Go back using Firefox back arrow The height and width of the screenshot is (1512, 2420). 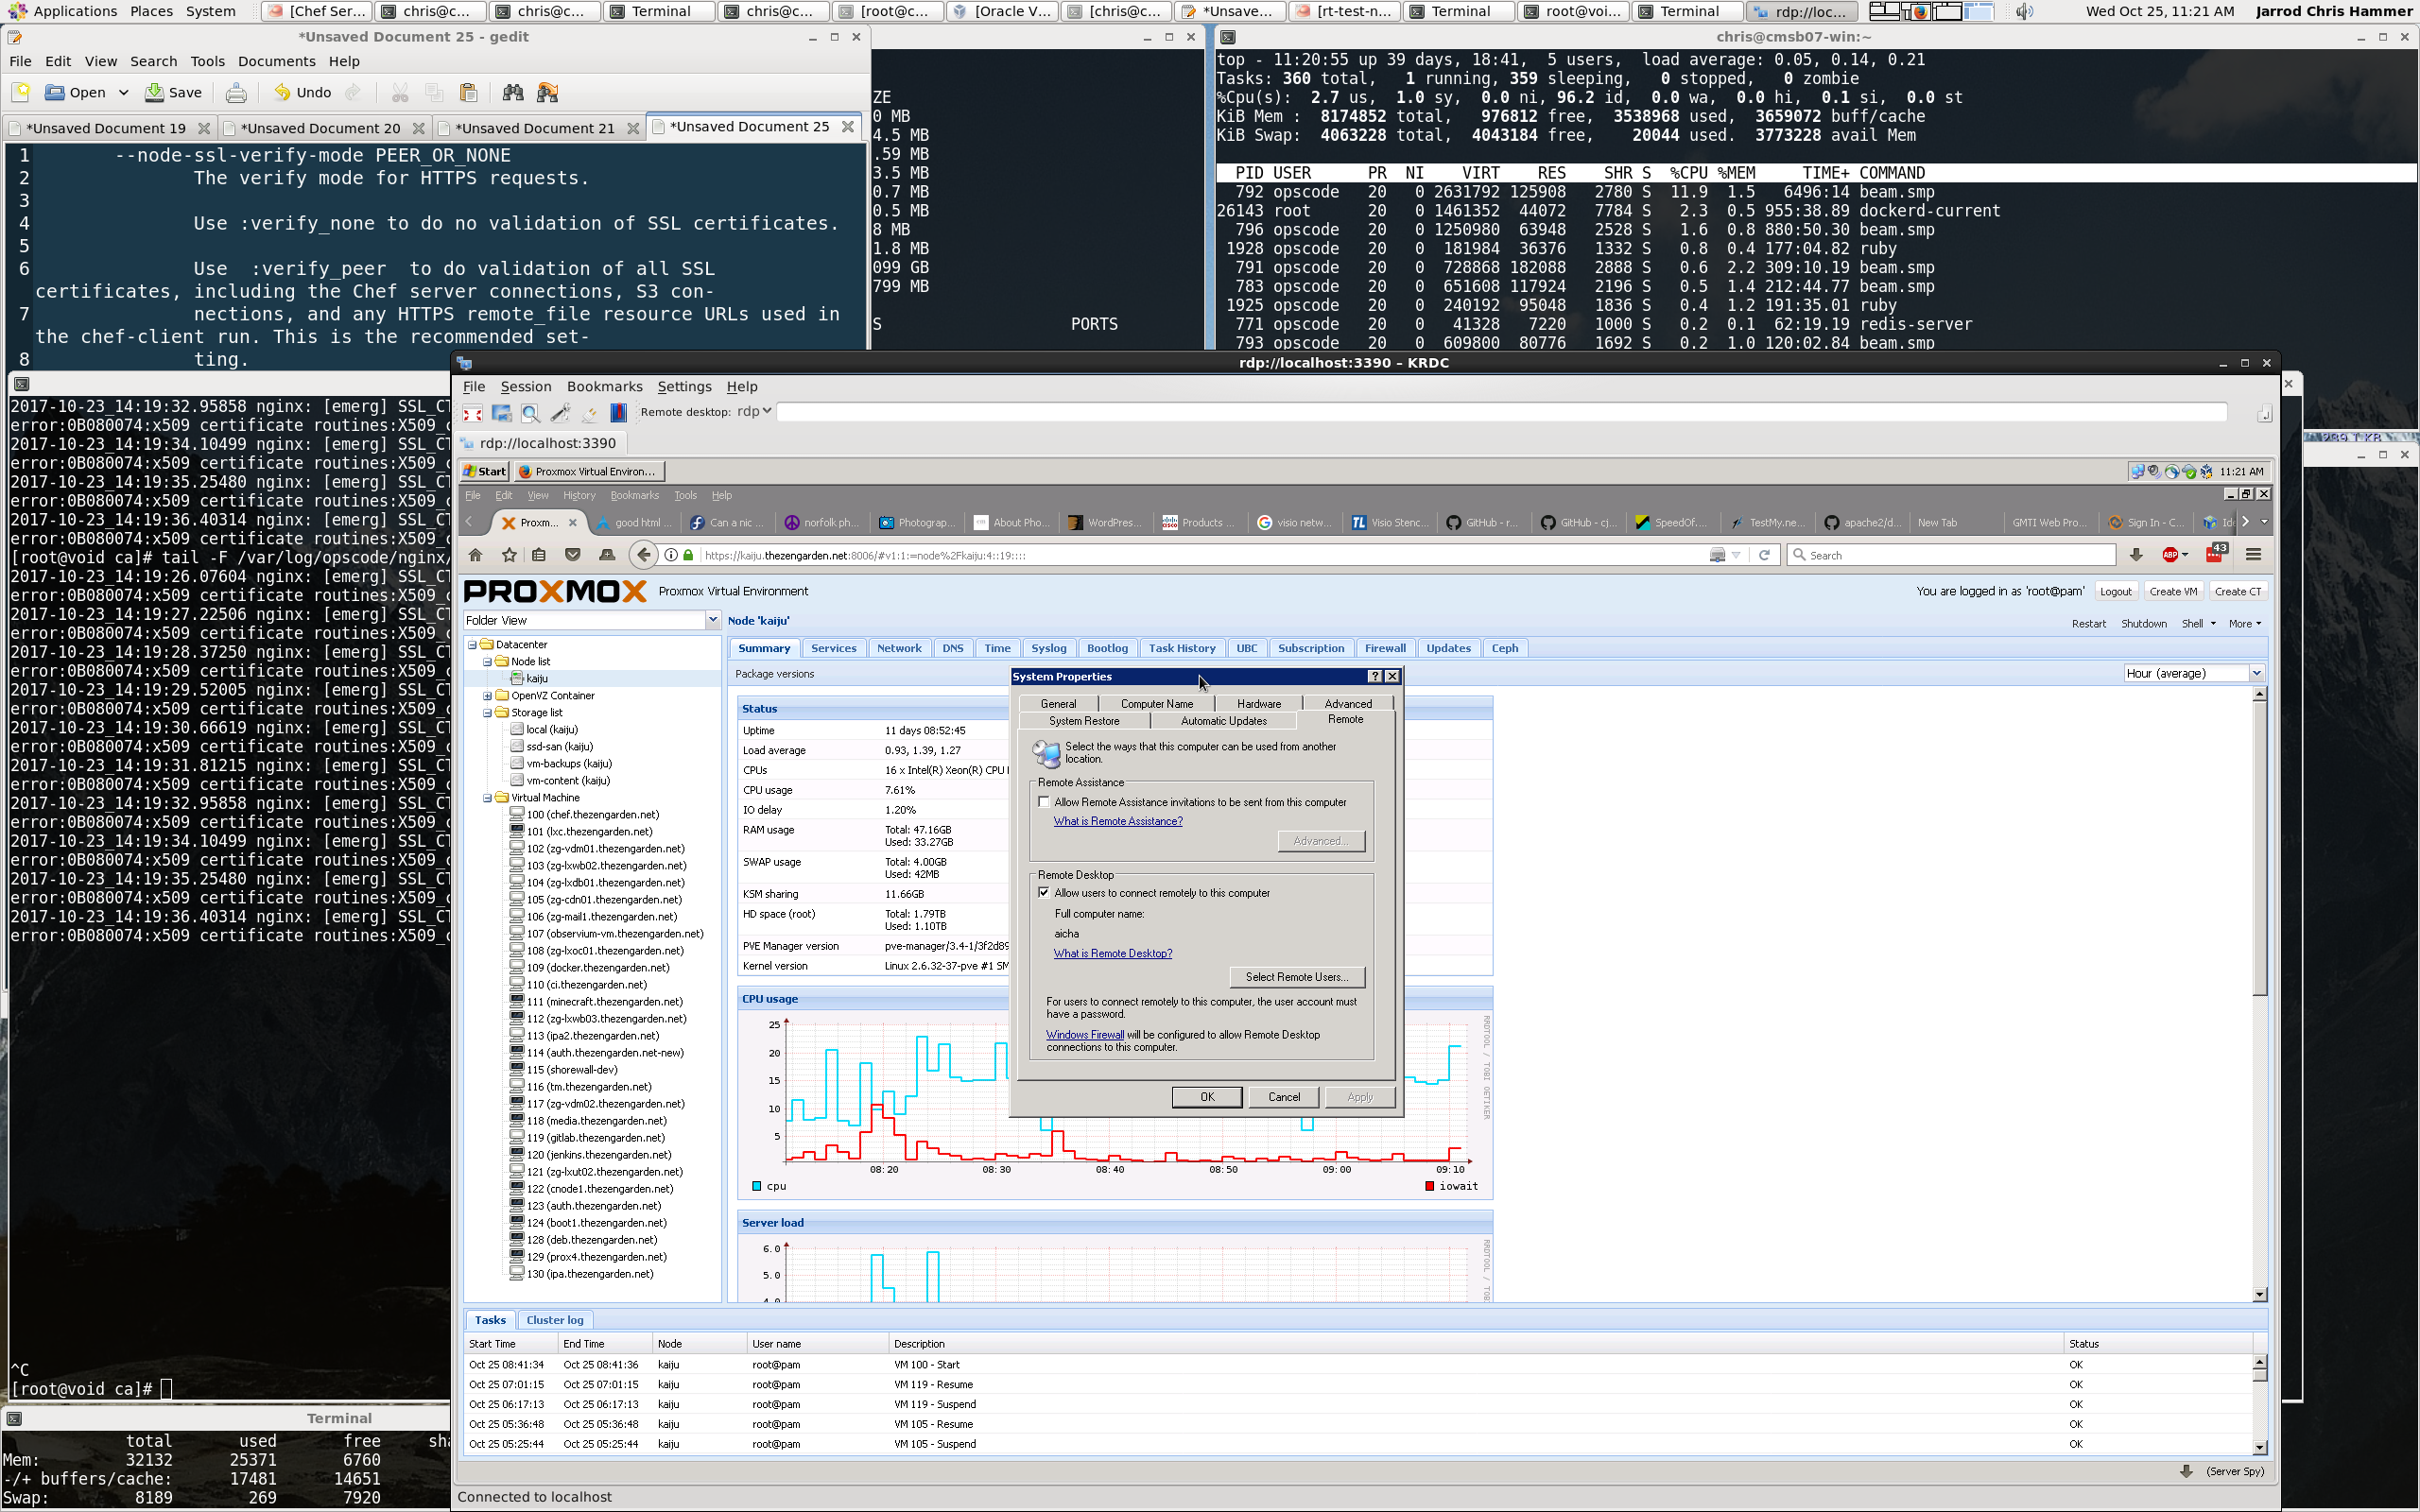pyautogui.click(x=643, y=555)
